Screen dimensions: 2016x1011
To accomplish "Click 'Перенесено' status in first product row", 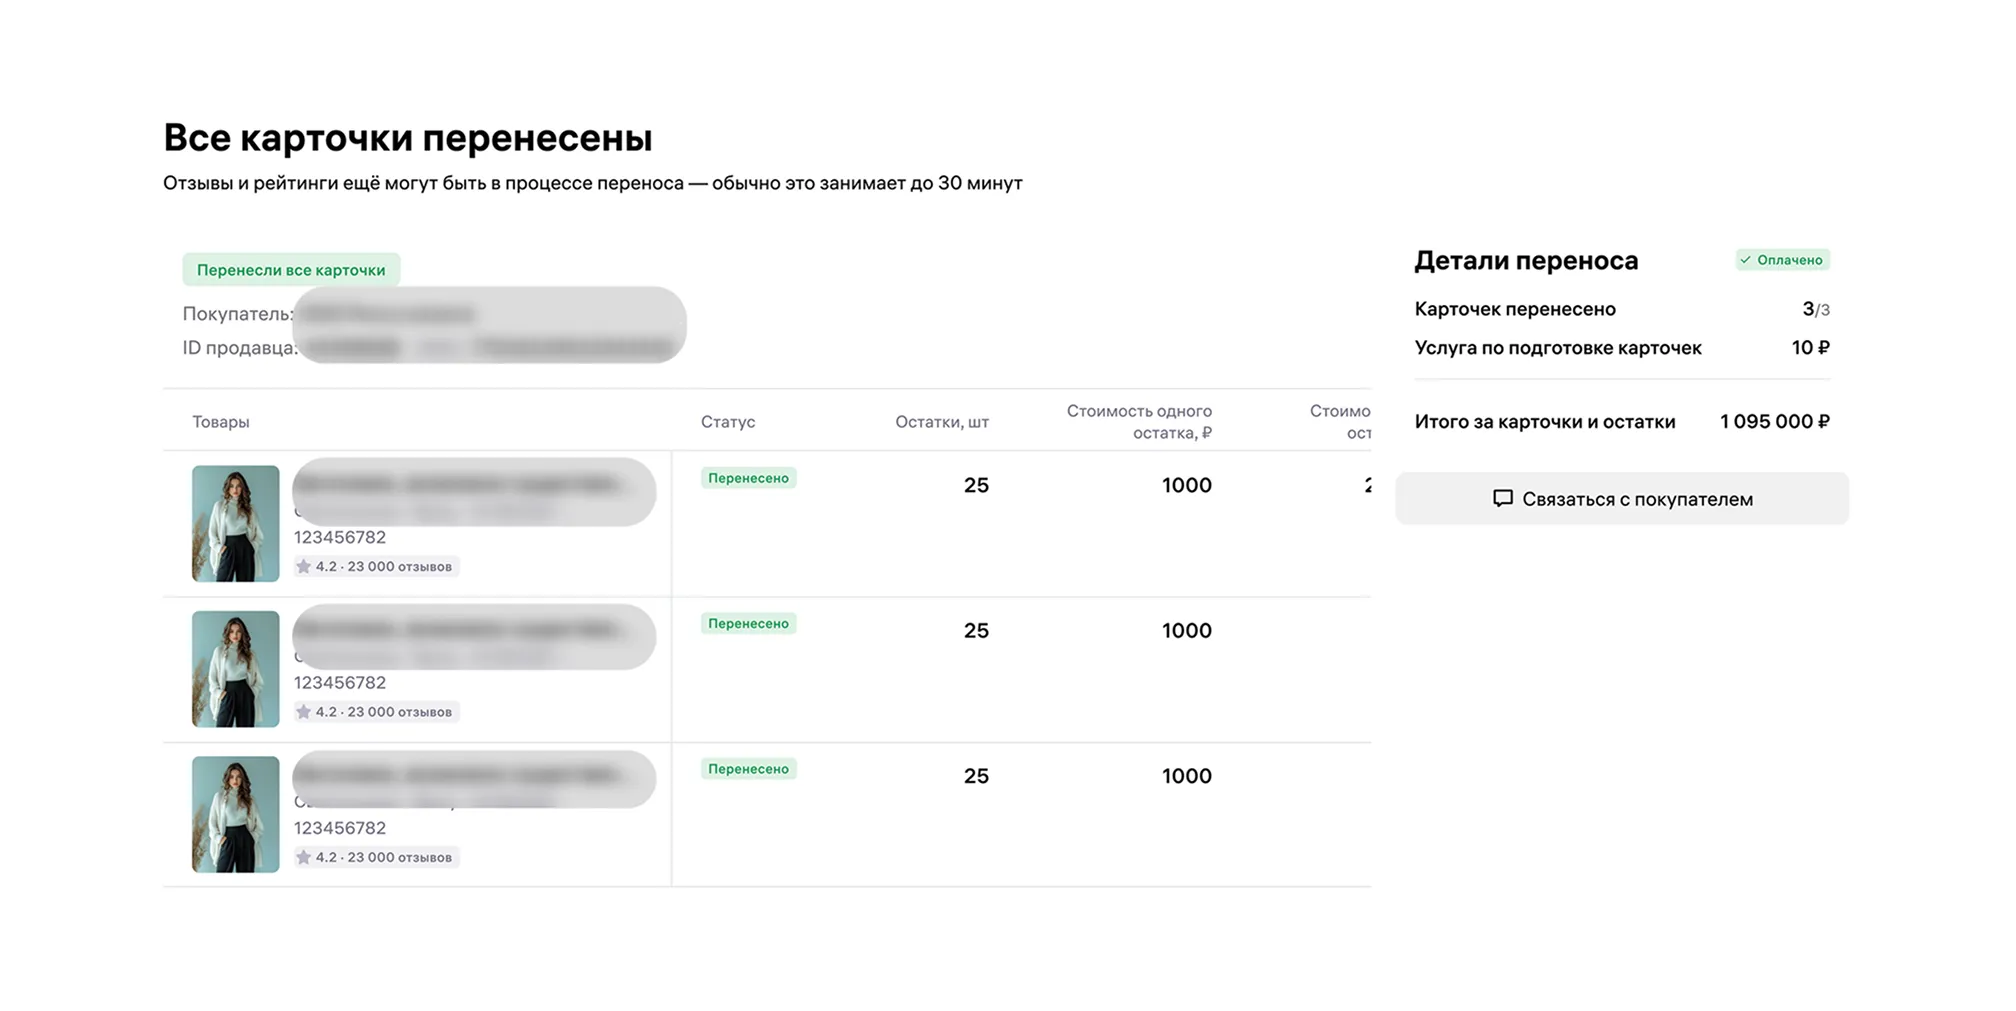I will (748, 478).
